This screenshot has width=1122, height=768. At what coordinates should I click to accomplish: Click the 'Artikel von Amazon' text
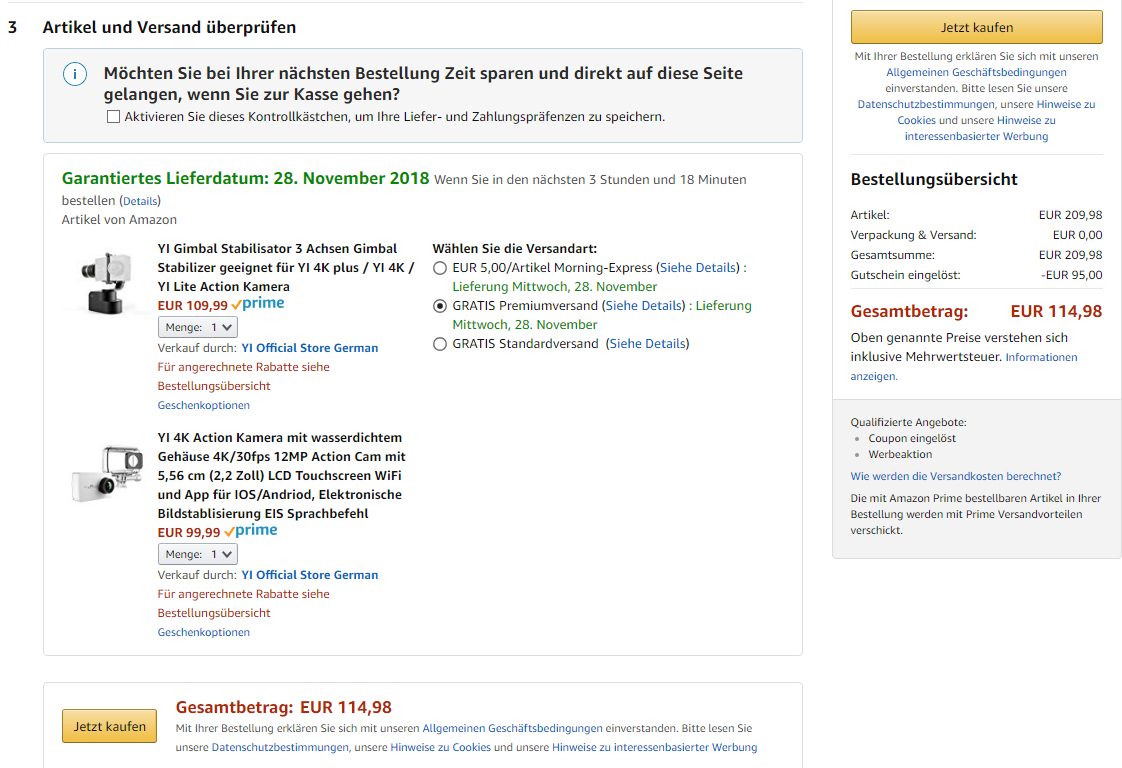119,220
